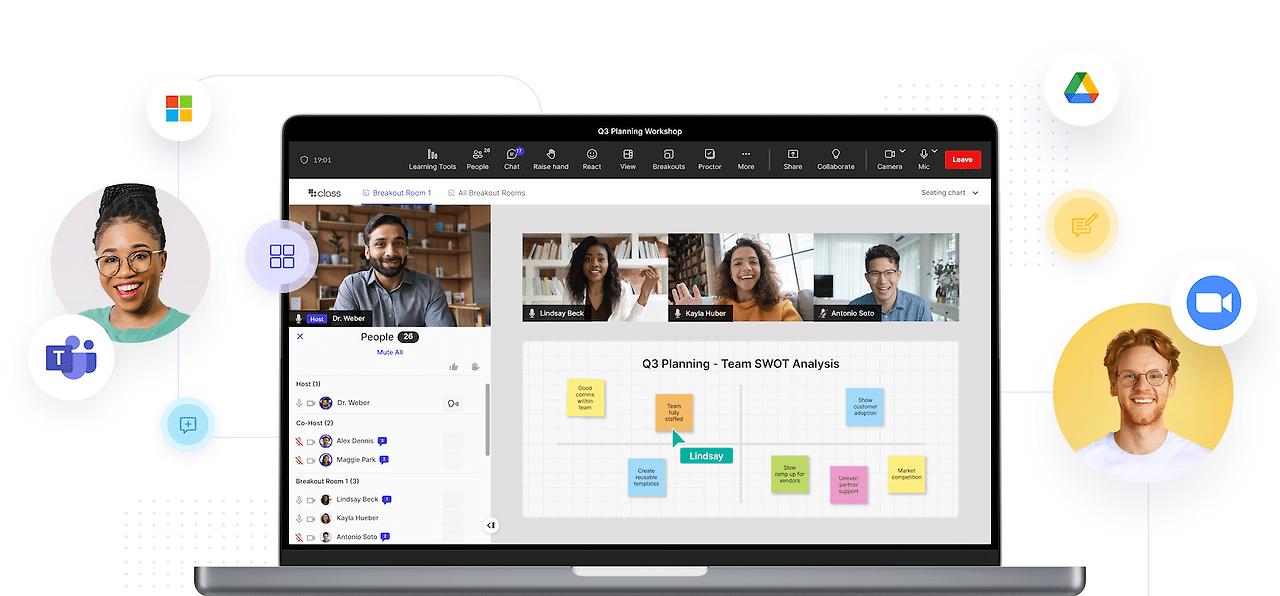Open the Chat panel

[x=511, y=155]
